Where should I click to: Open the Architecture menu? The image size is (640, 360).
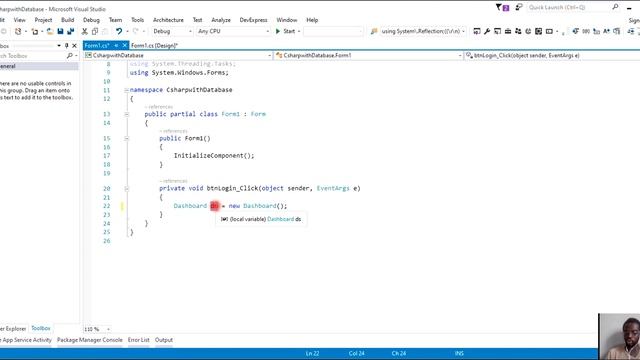[168, 20]
